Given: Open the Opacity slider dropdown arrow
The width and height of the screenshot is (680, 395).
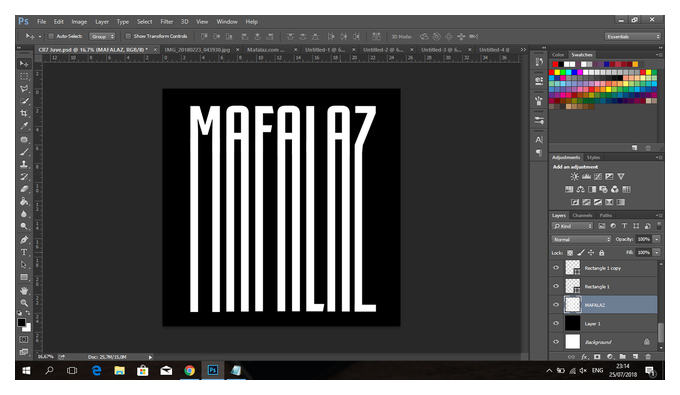Looking at the screenshot, I should click(x=657, y=239).
